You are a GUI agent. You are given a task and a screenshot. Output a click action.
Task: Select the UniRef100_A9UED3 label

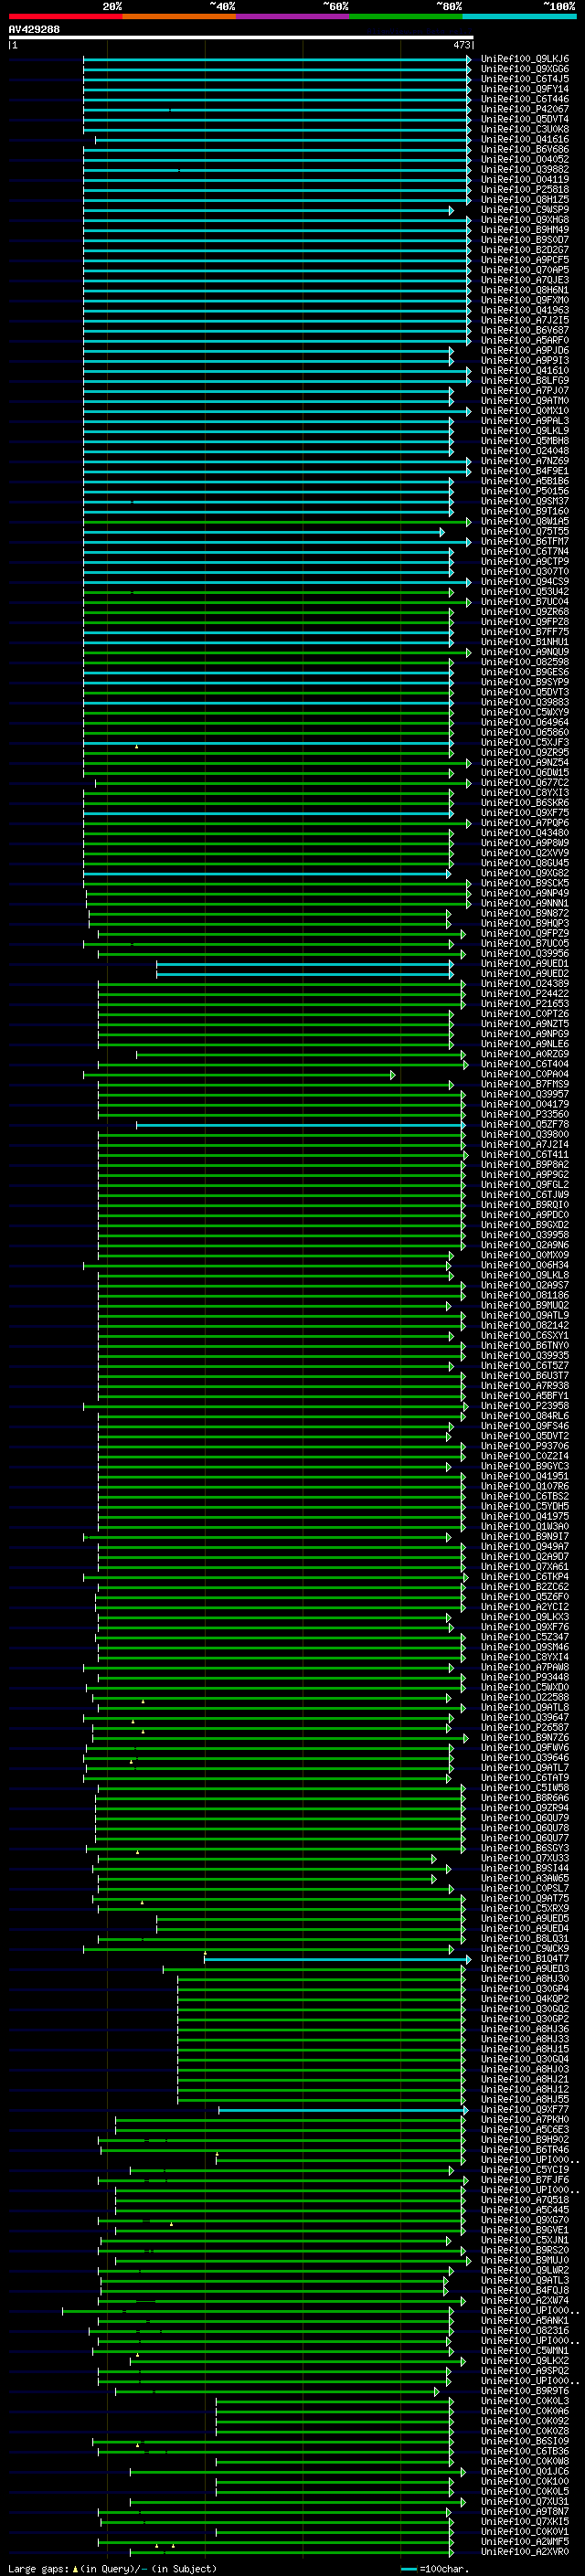coord(525,1969)
